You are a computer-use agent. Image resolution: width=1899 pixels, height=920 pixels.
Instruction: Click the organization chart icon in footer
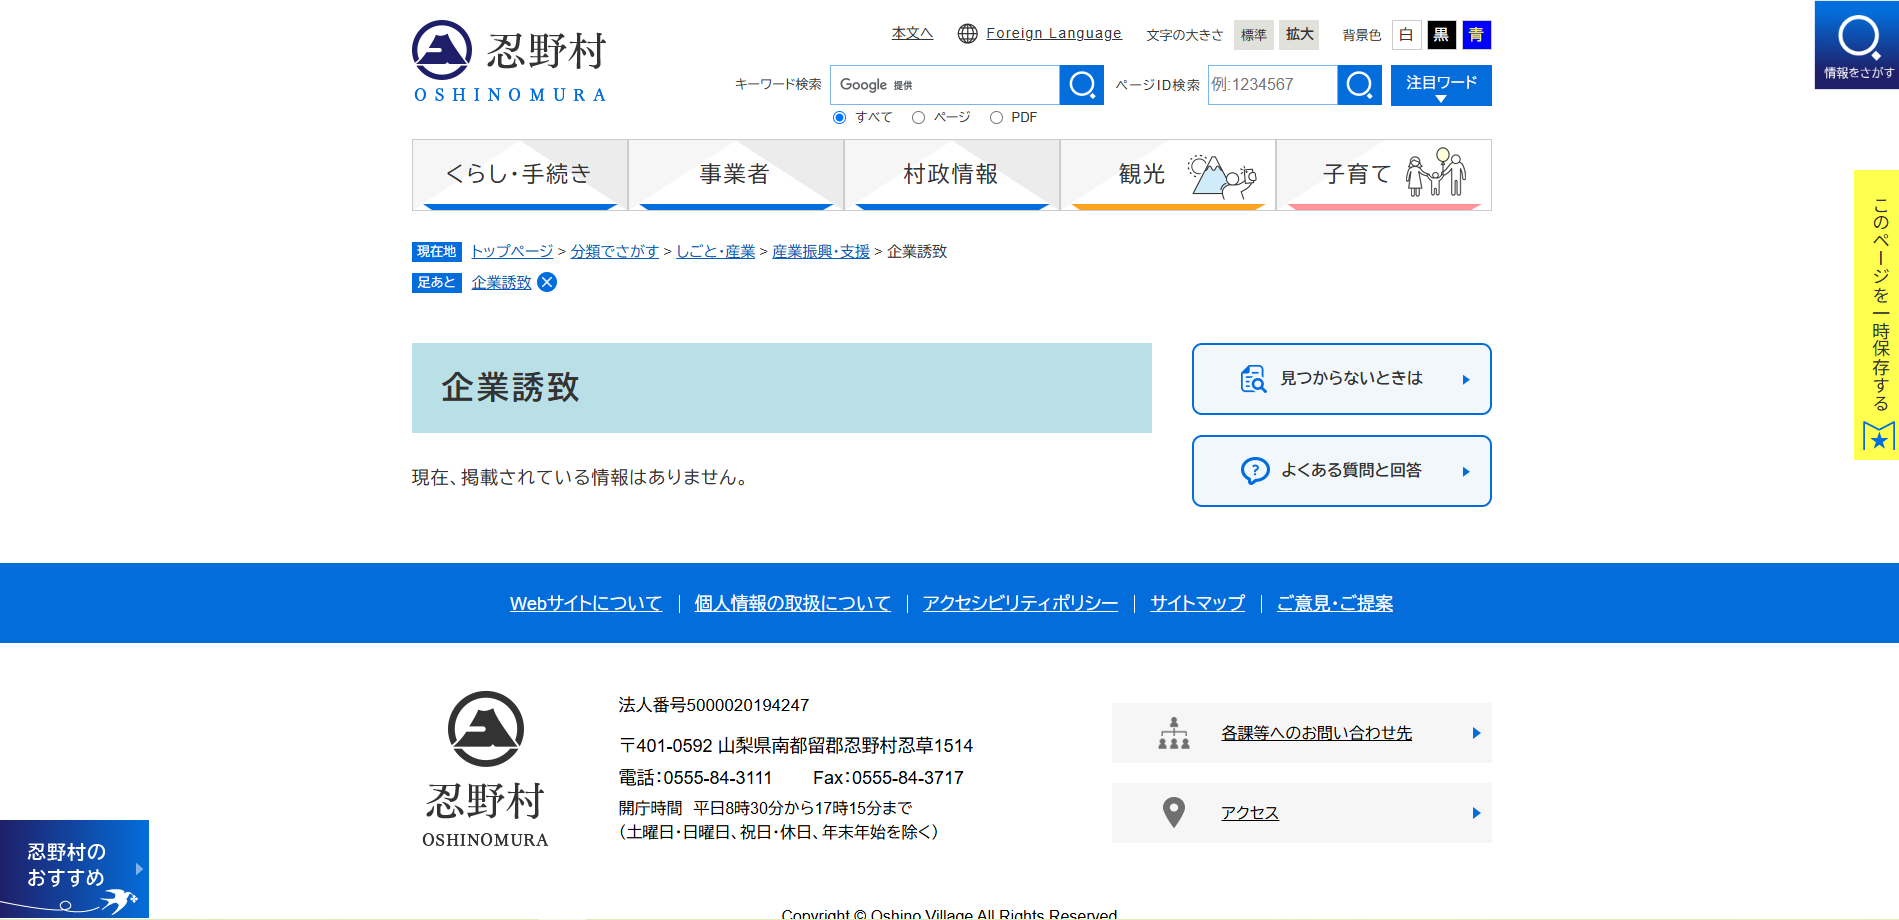pyautogui.click(x=1174, y=733)
